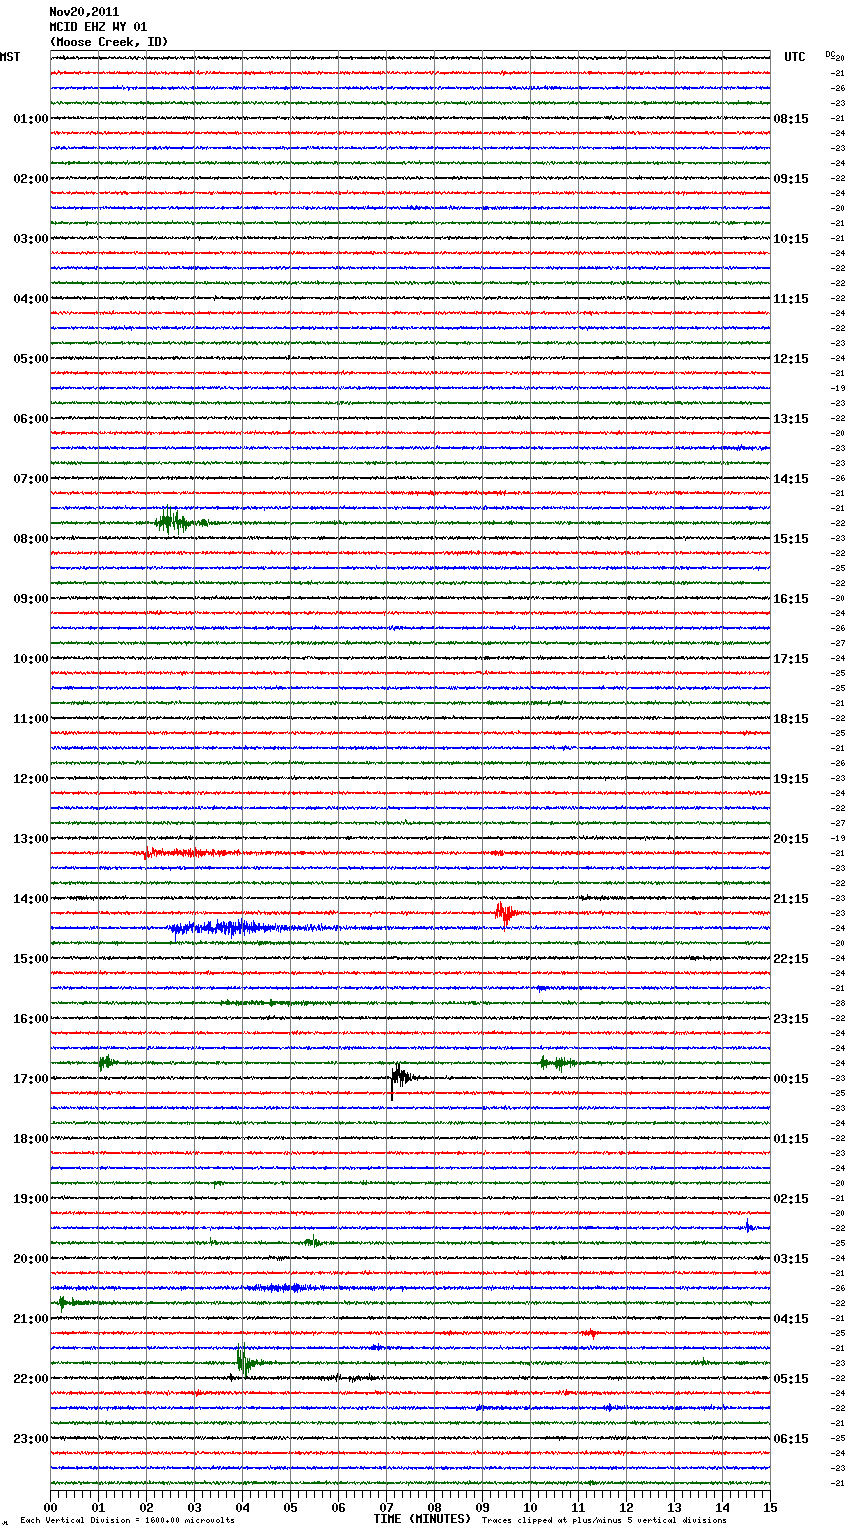Select the 23:00 MST time label
This screenshot has height=1534, width=850.
click(30, 1439)
